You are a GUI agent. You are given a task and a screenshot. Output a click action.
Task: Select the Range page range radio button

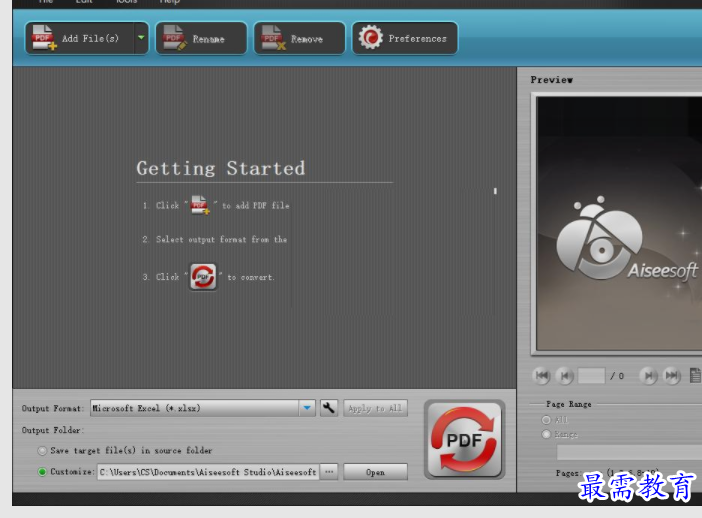point(546,434)
